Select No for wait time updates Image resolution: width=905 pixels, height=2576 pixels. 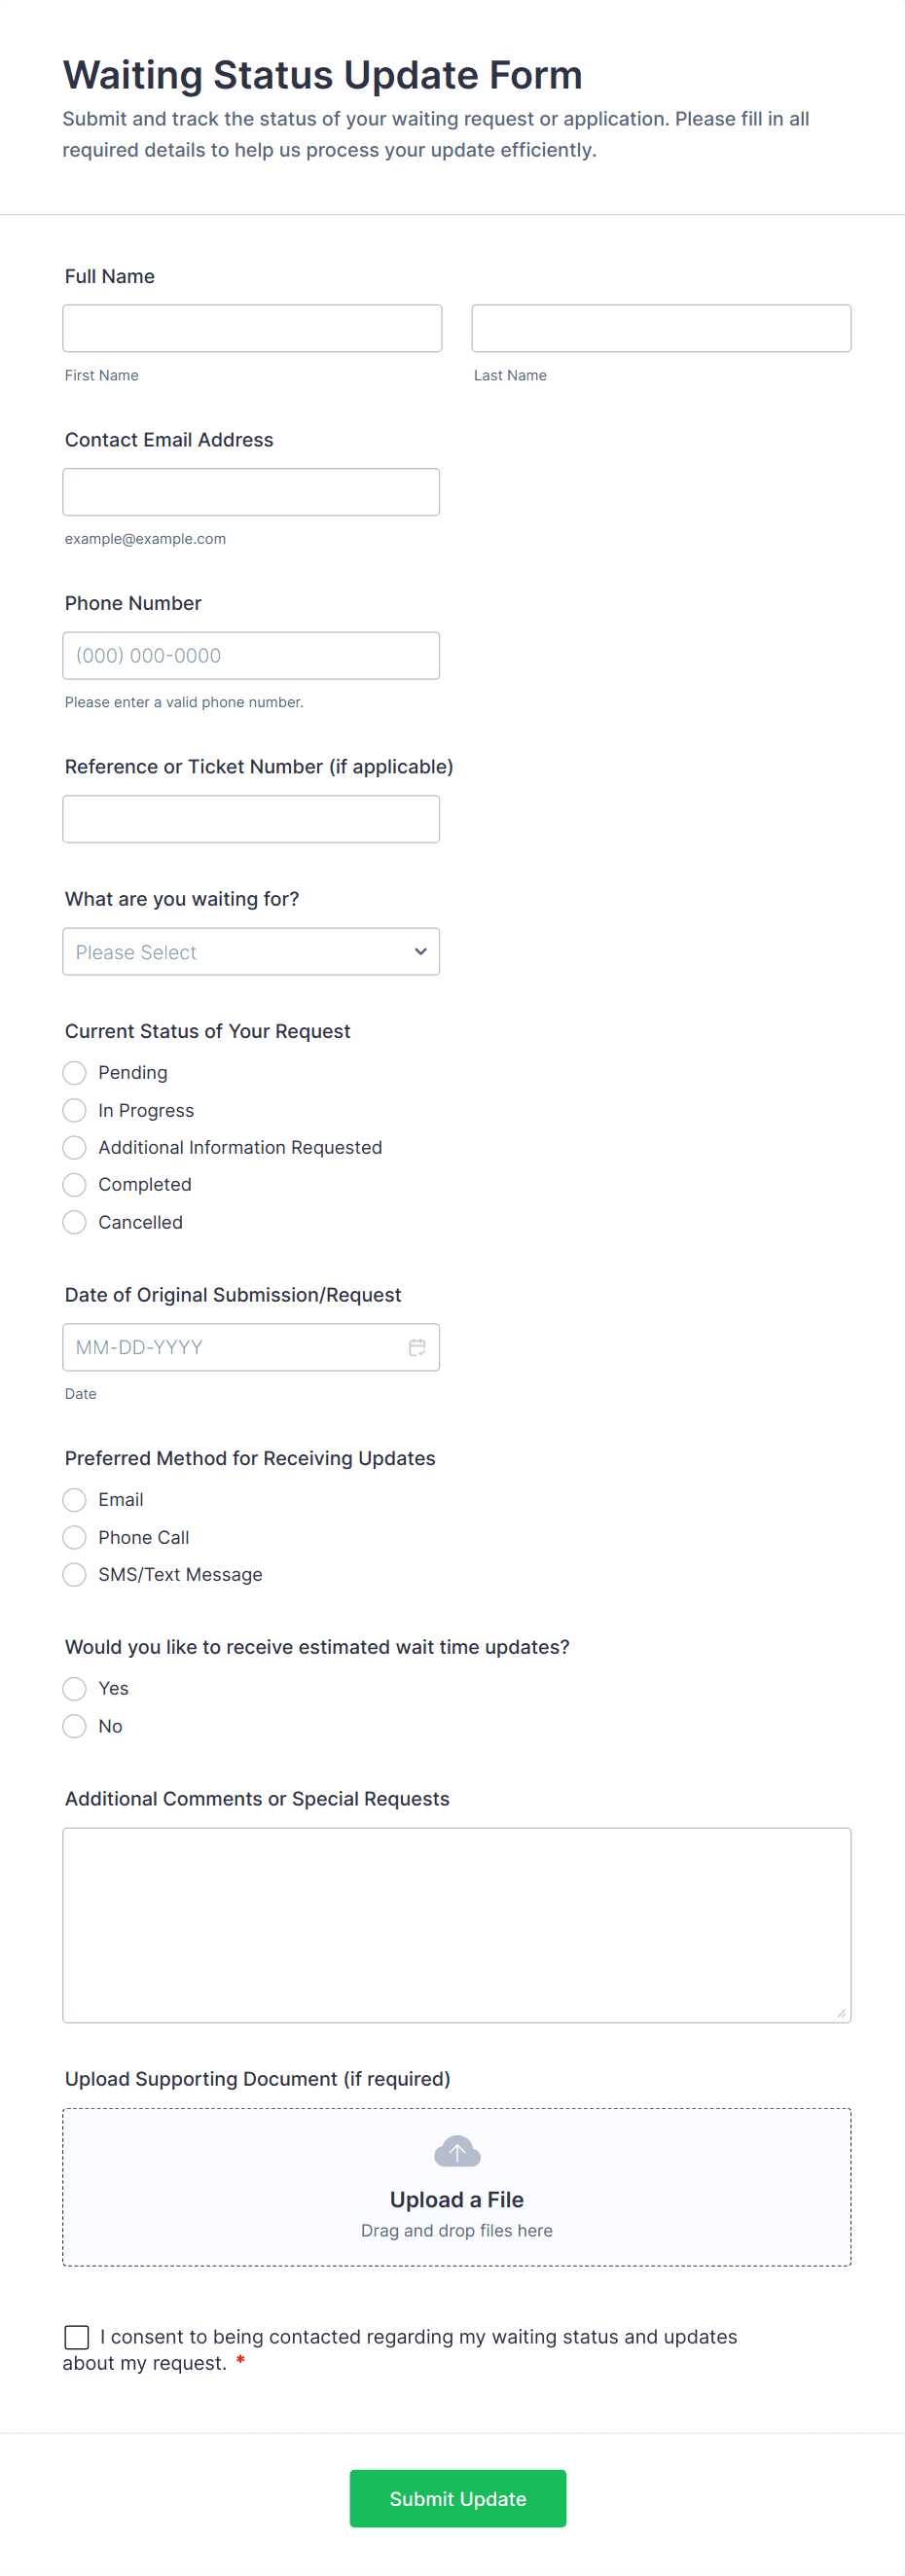[x=74, y=1726]
